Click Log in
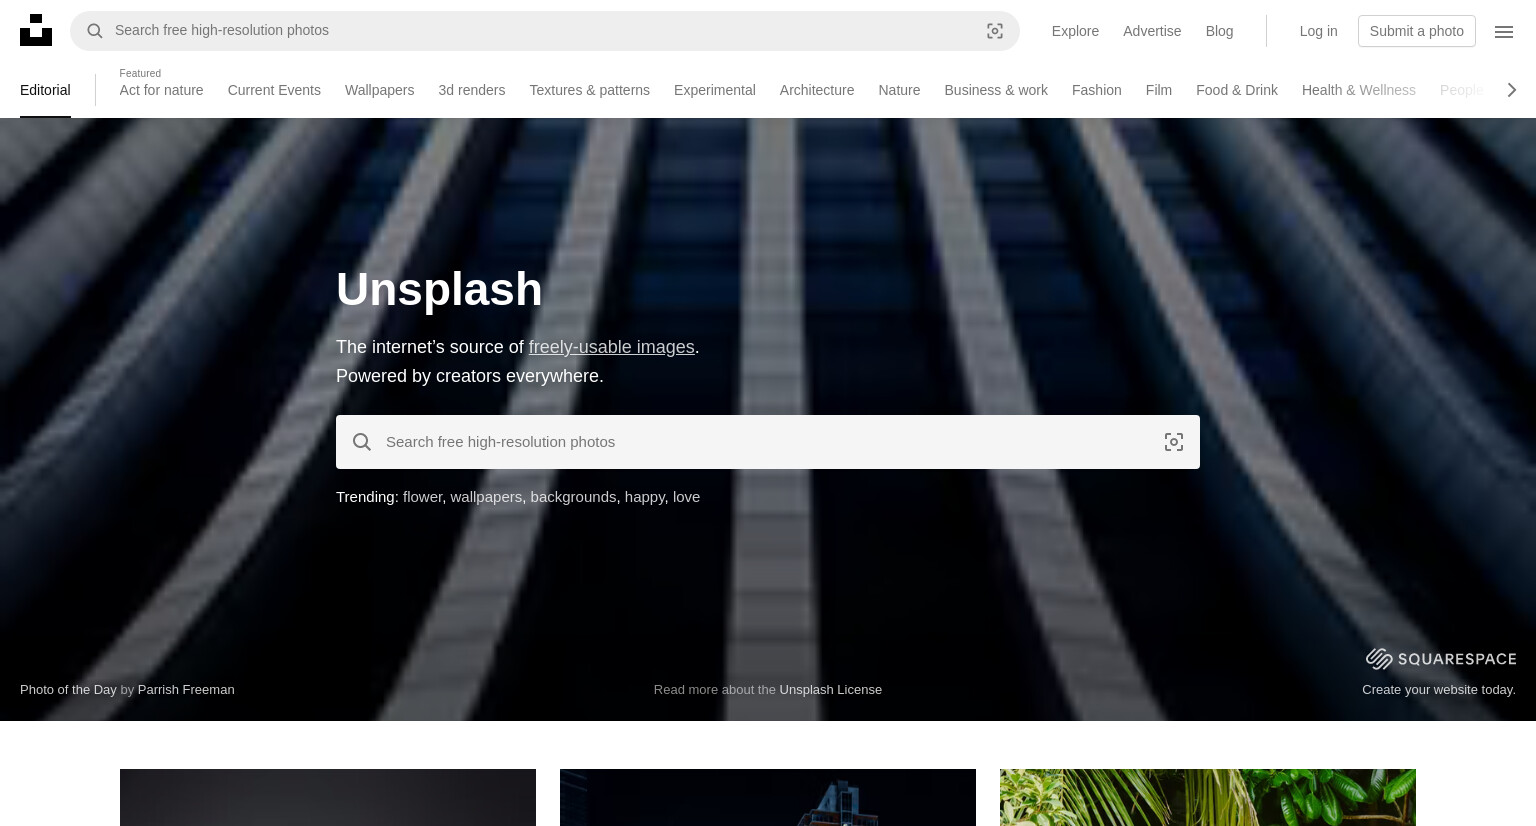This screenshot has height=826, width=1536. [1318, 31]
